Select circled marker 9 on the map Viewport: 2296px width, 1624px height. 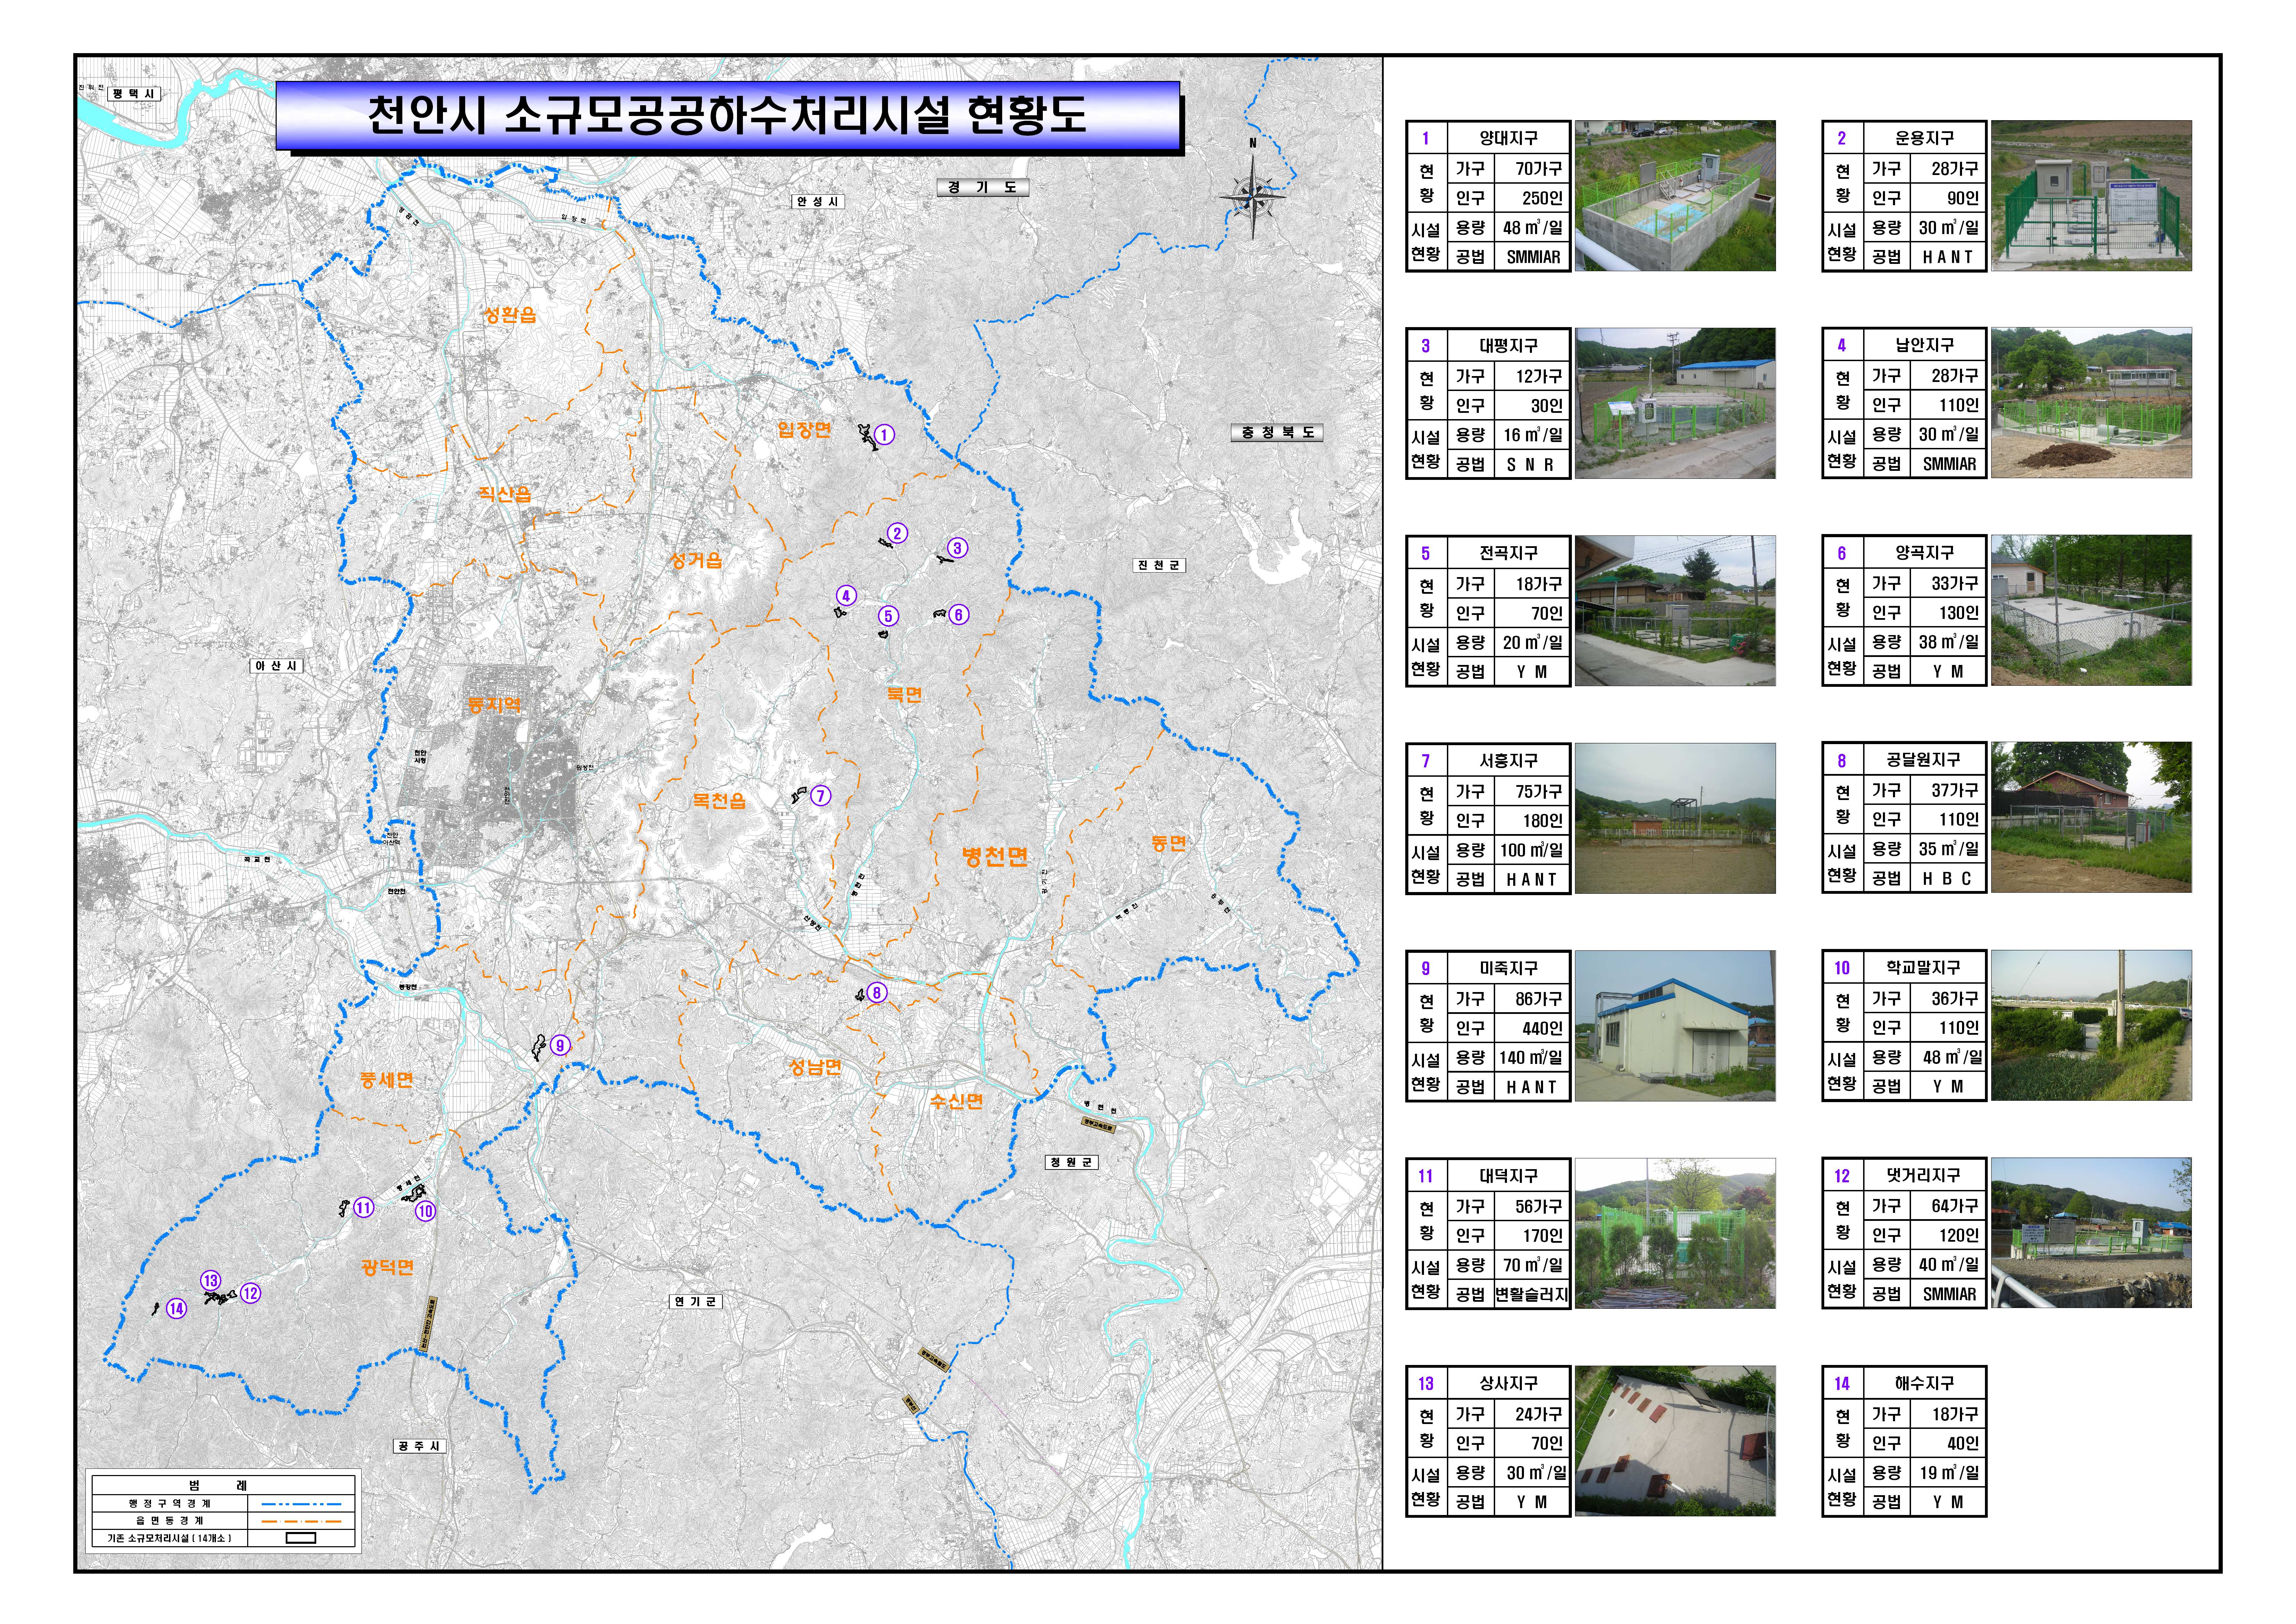click(560, 1045)
